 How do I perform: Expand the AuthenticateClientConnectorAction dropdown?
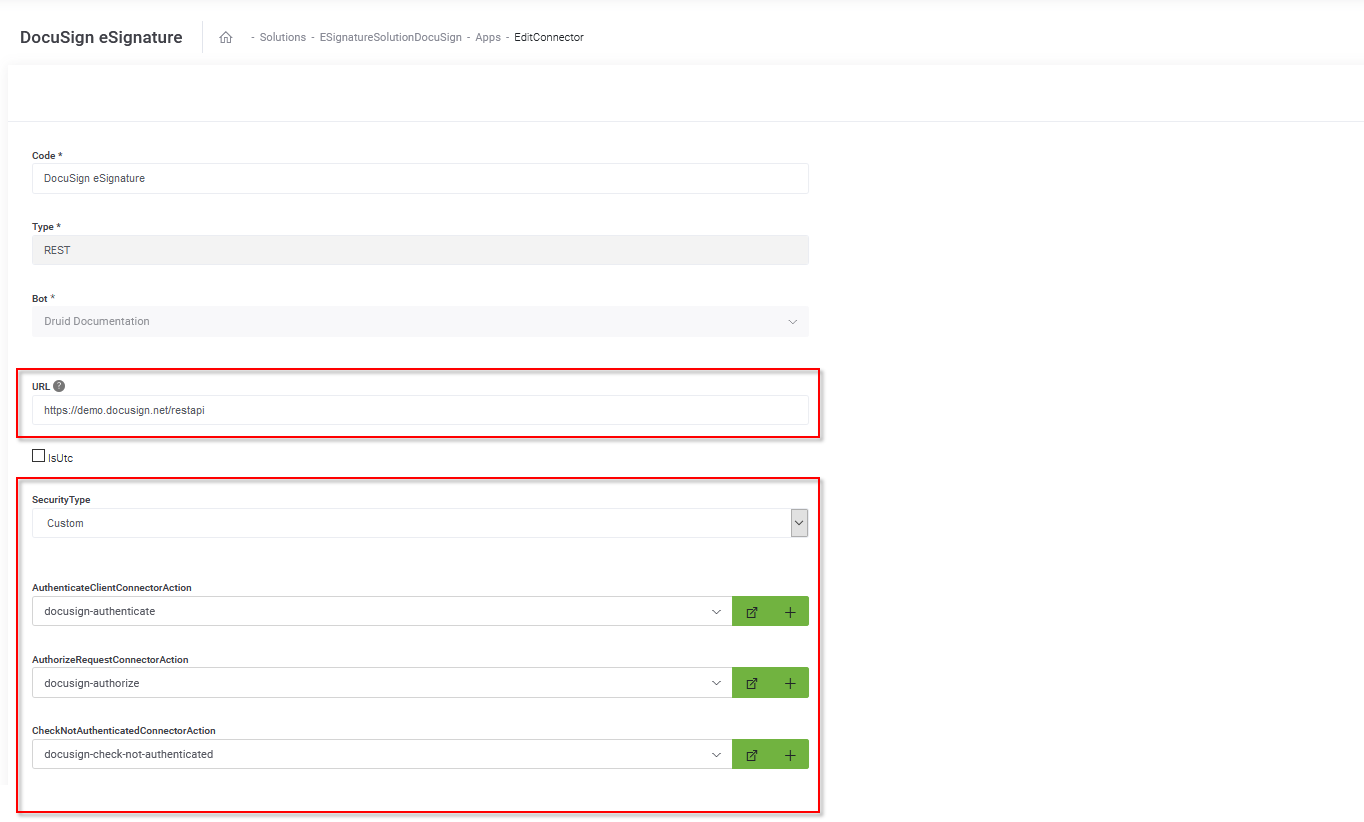pyautogui.click(x=716, y=611)
